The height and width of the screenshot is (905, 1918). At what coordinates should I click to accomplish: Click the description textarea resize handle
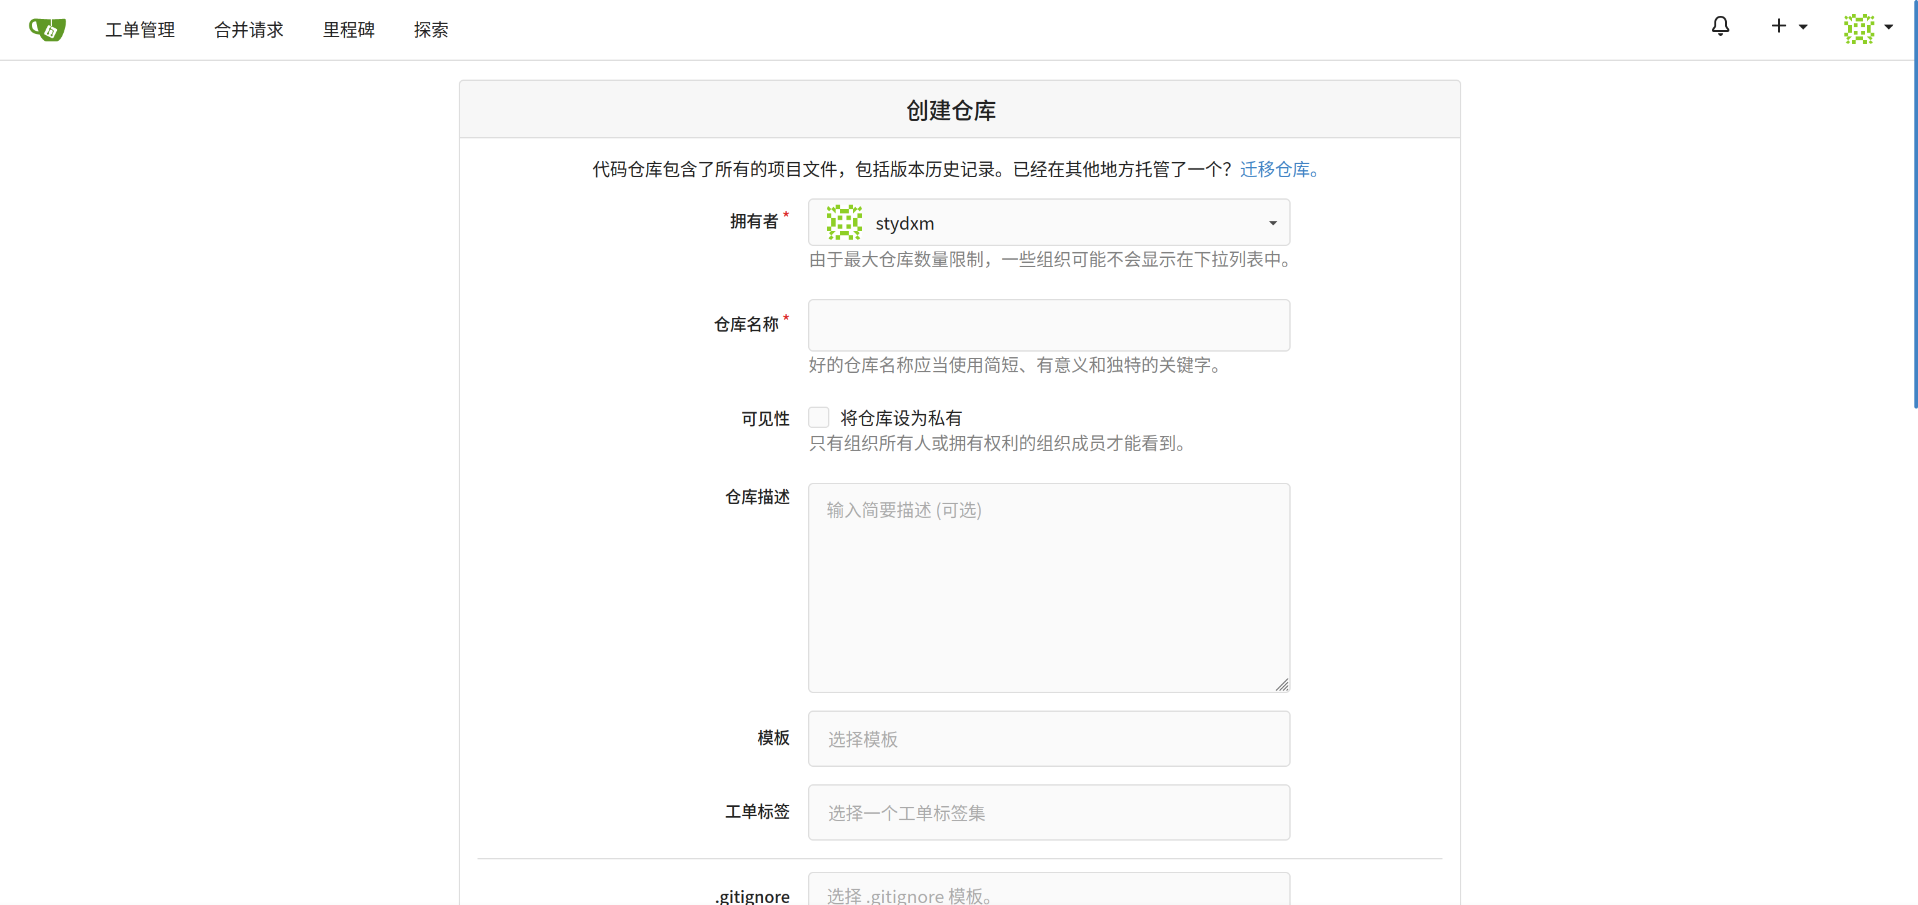1282,685
